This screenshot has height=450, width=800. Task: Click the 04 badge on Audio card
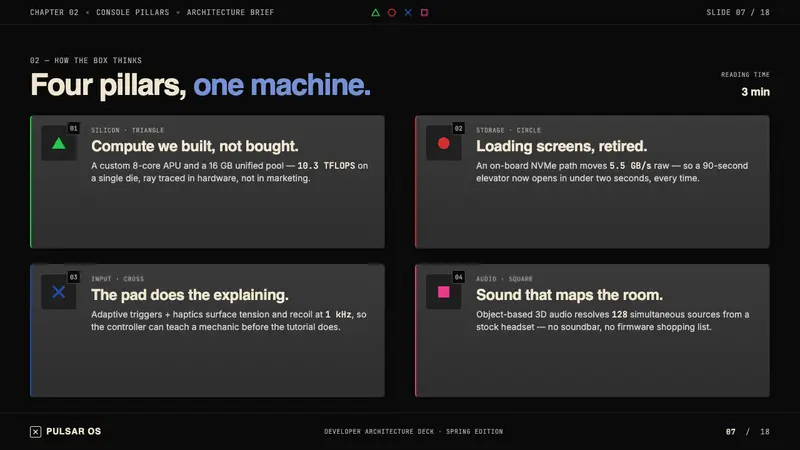459,277
